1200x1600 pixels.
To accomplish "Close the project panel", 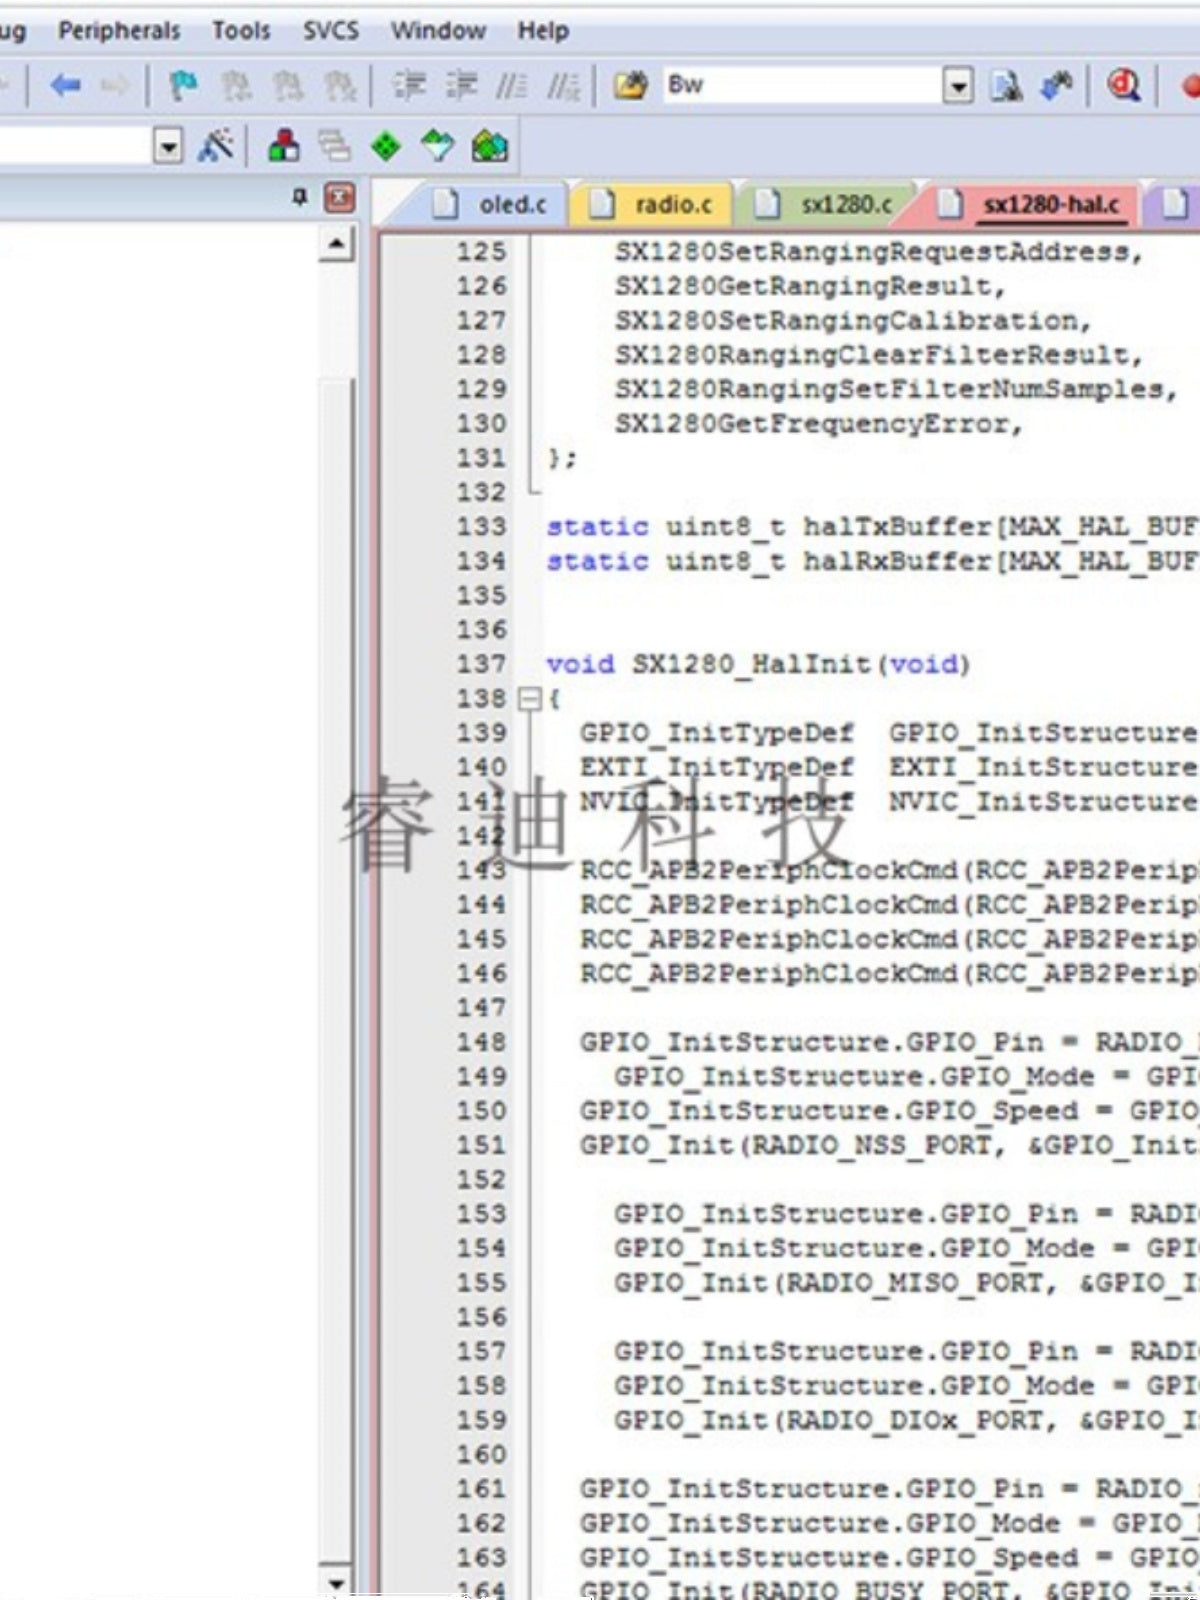I will [340, 197].
